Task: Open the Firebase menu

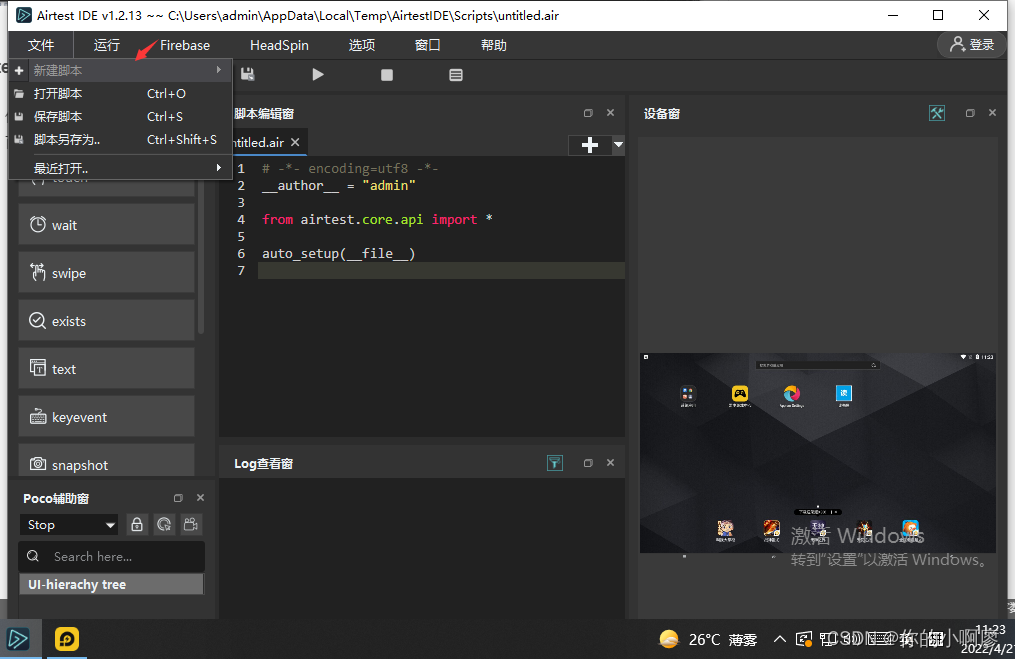Action: coord(185,45)
